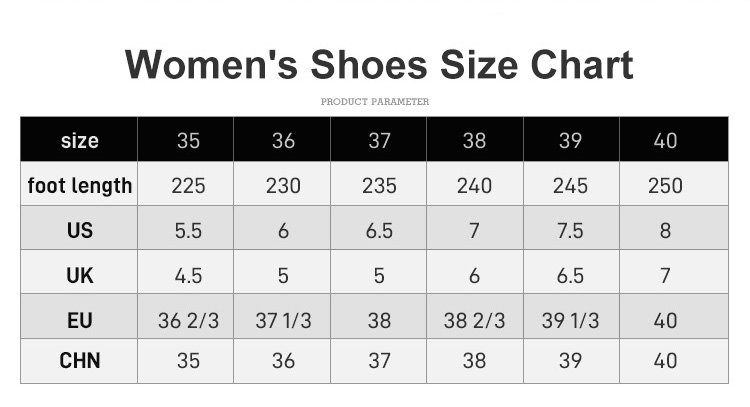750x407 pixels.
Task: Click the US size 7.5 cell
Action: tap(570, 230)
